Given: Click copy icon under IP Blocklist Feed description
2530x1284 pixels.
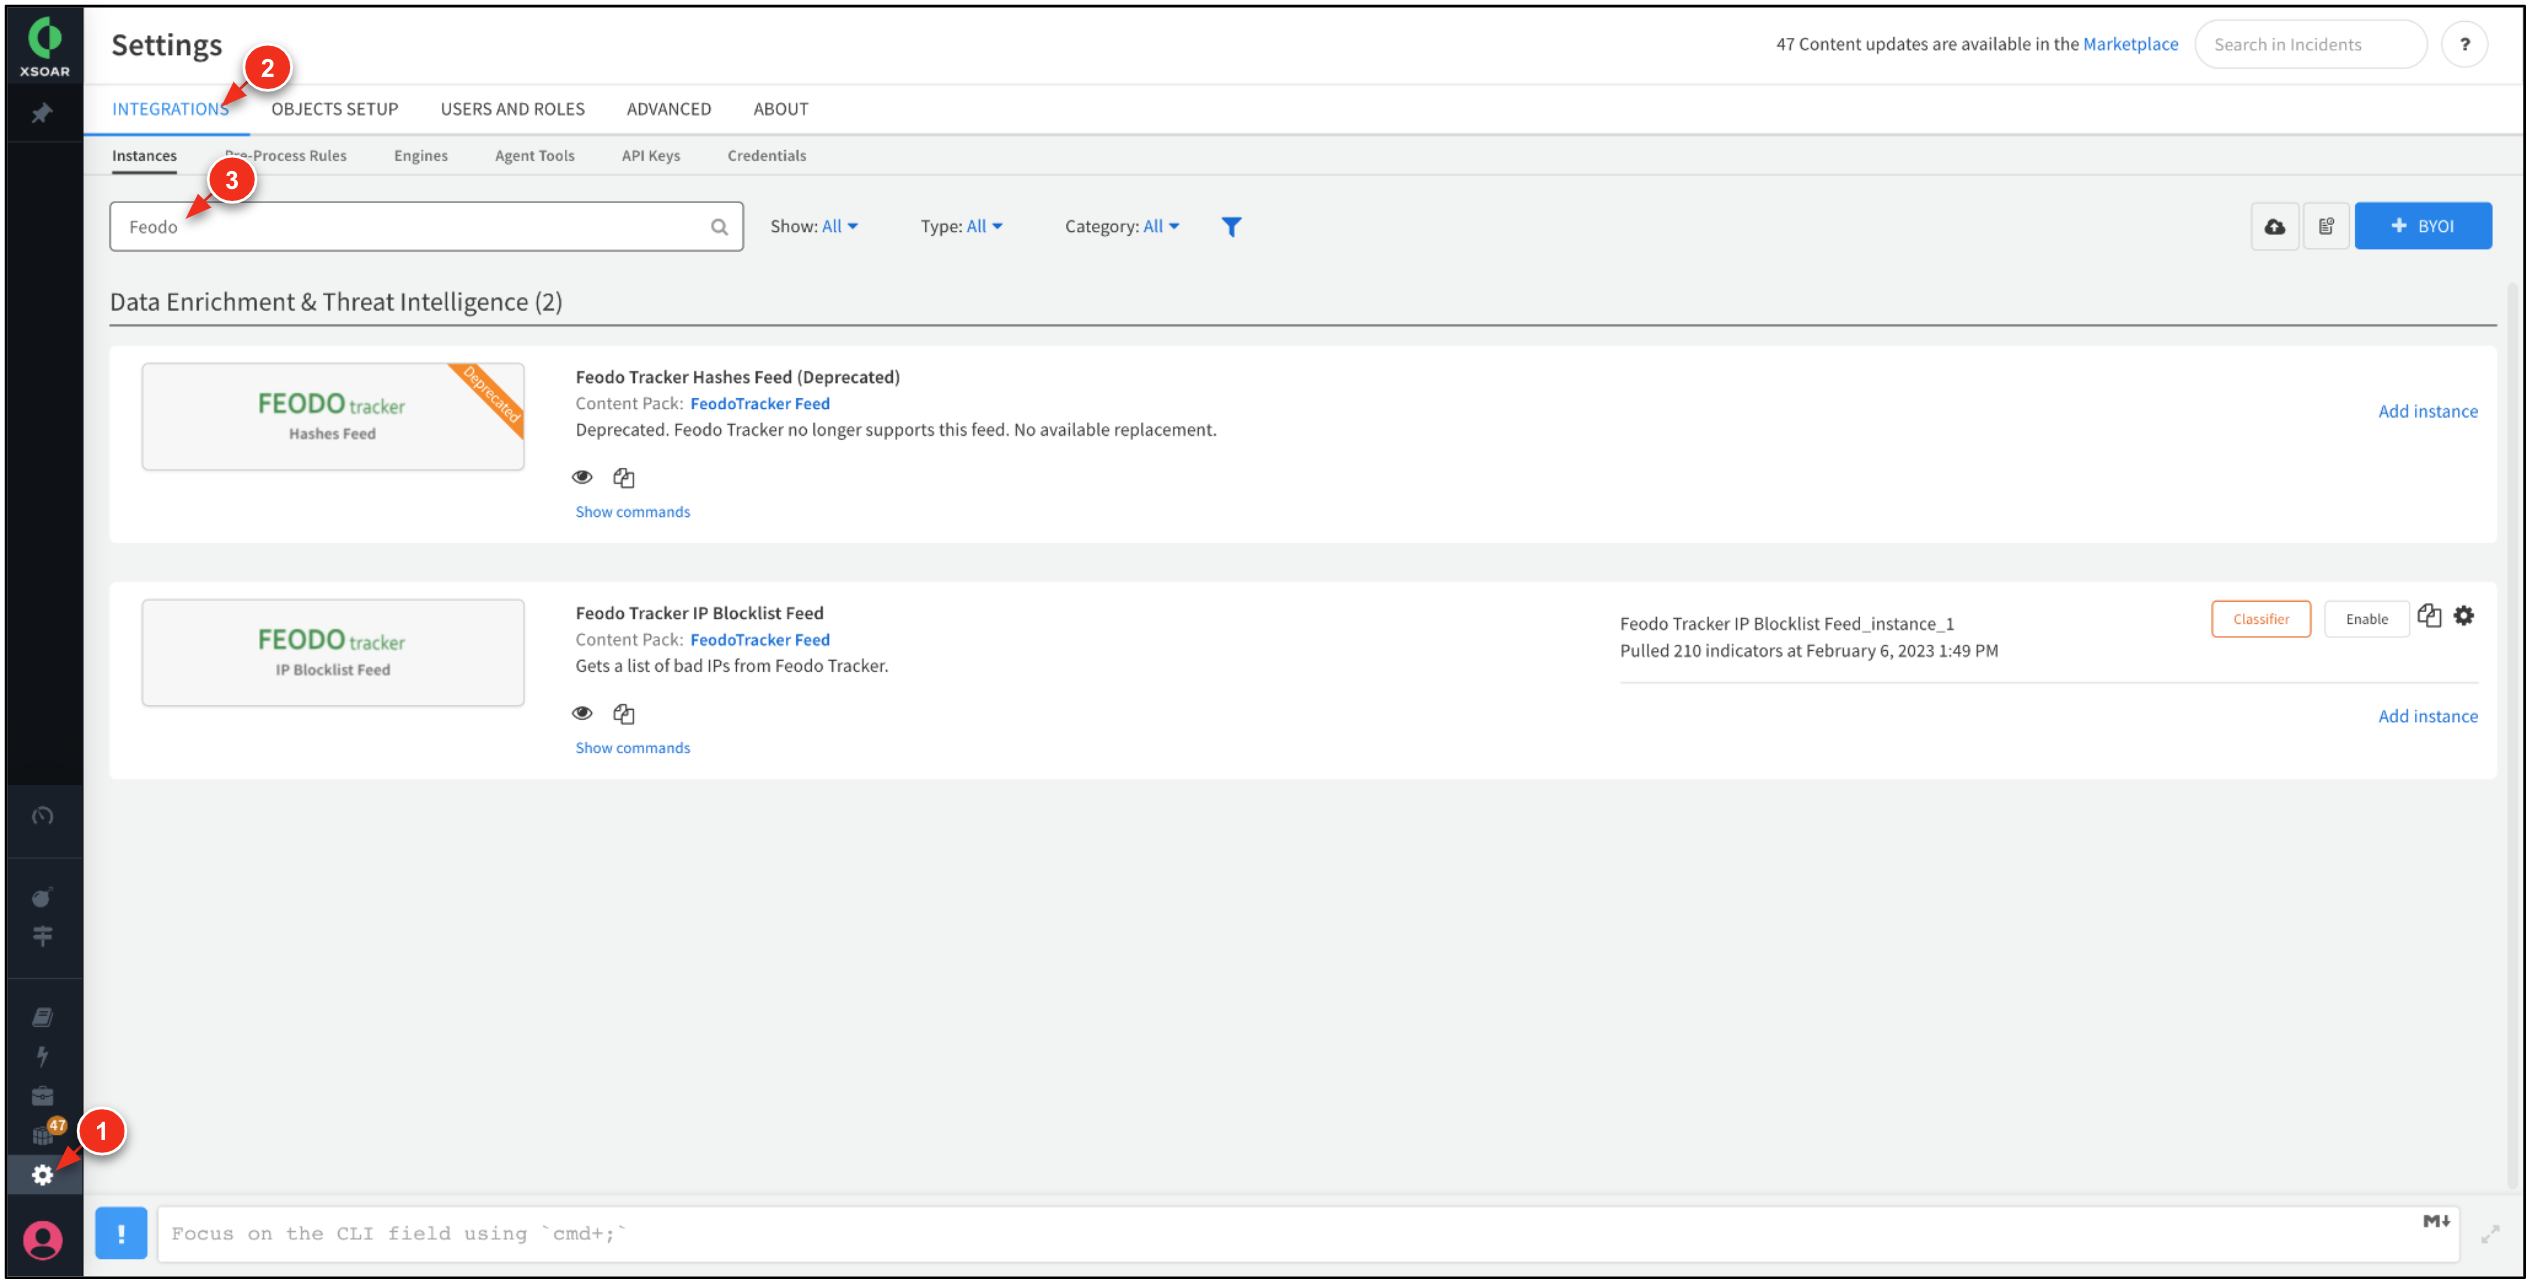Looking at the screenshot, I should point(624,714).
